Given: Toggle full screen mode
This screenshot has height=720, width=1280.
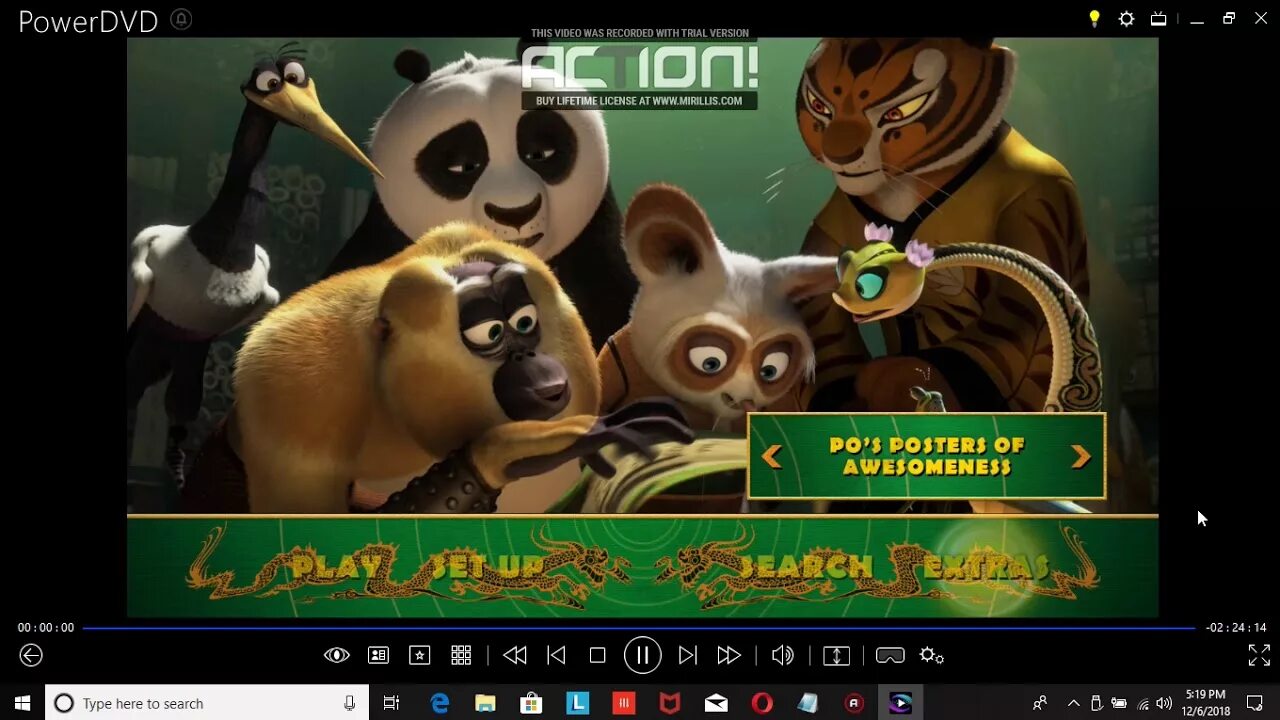Looking at the screenshot, I should coord(1259,655).
